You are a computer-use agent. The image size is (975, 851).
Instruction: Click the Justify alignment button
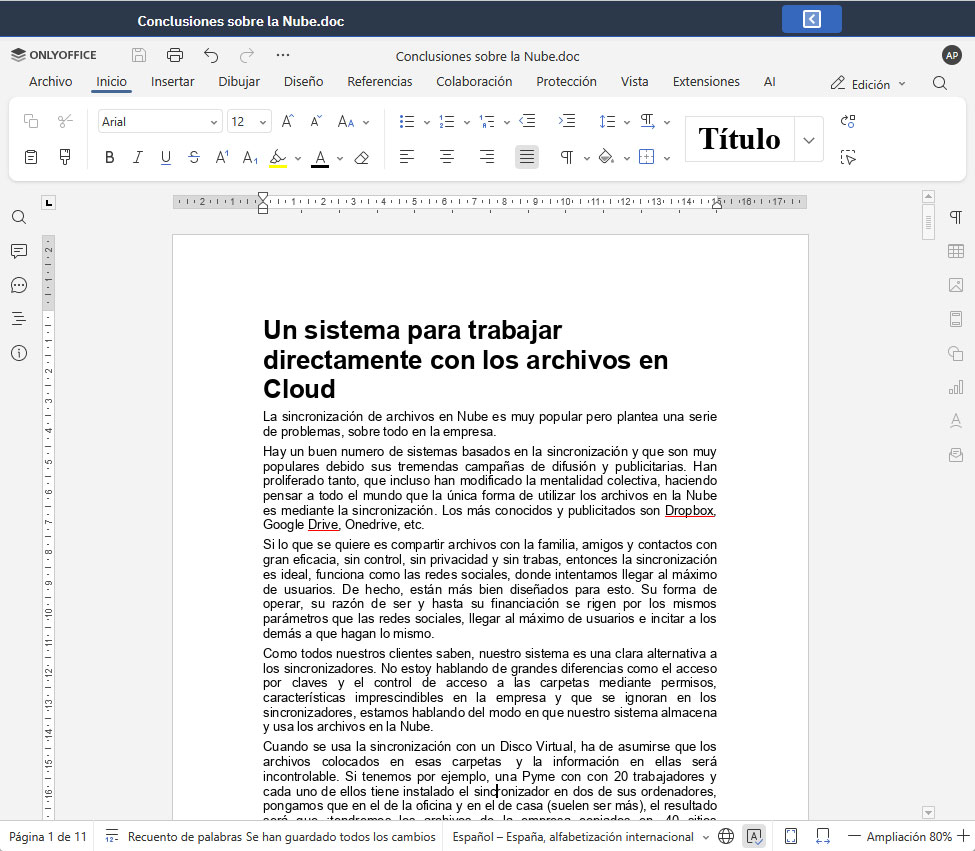click(527, 157)
